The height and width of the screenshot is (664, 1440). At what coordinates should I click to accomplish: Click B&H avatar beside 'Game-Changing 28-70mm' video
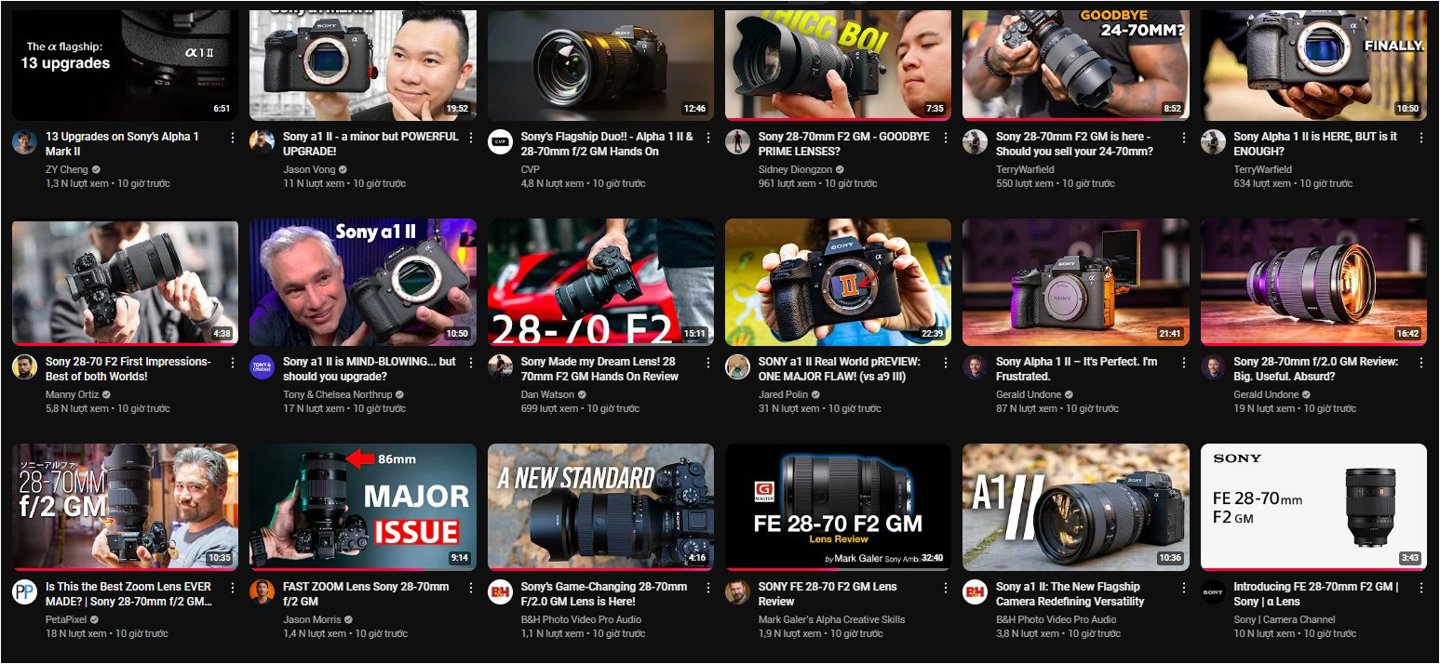[500, 591]
